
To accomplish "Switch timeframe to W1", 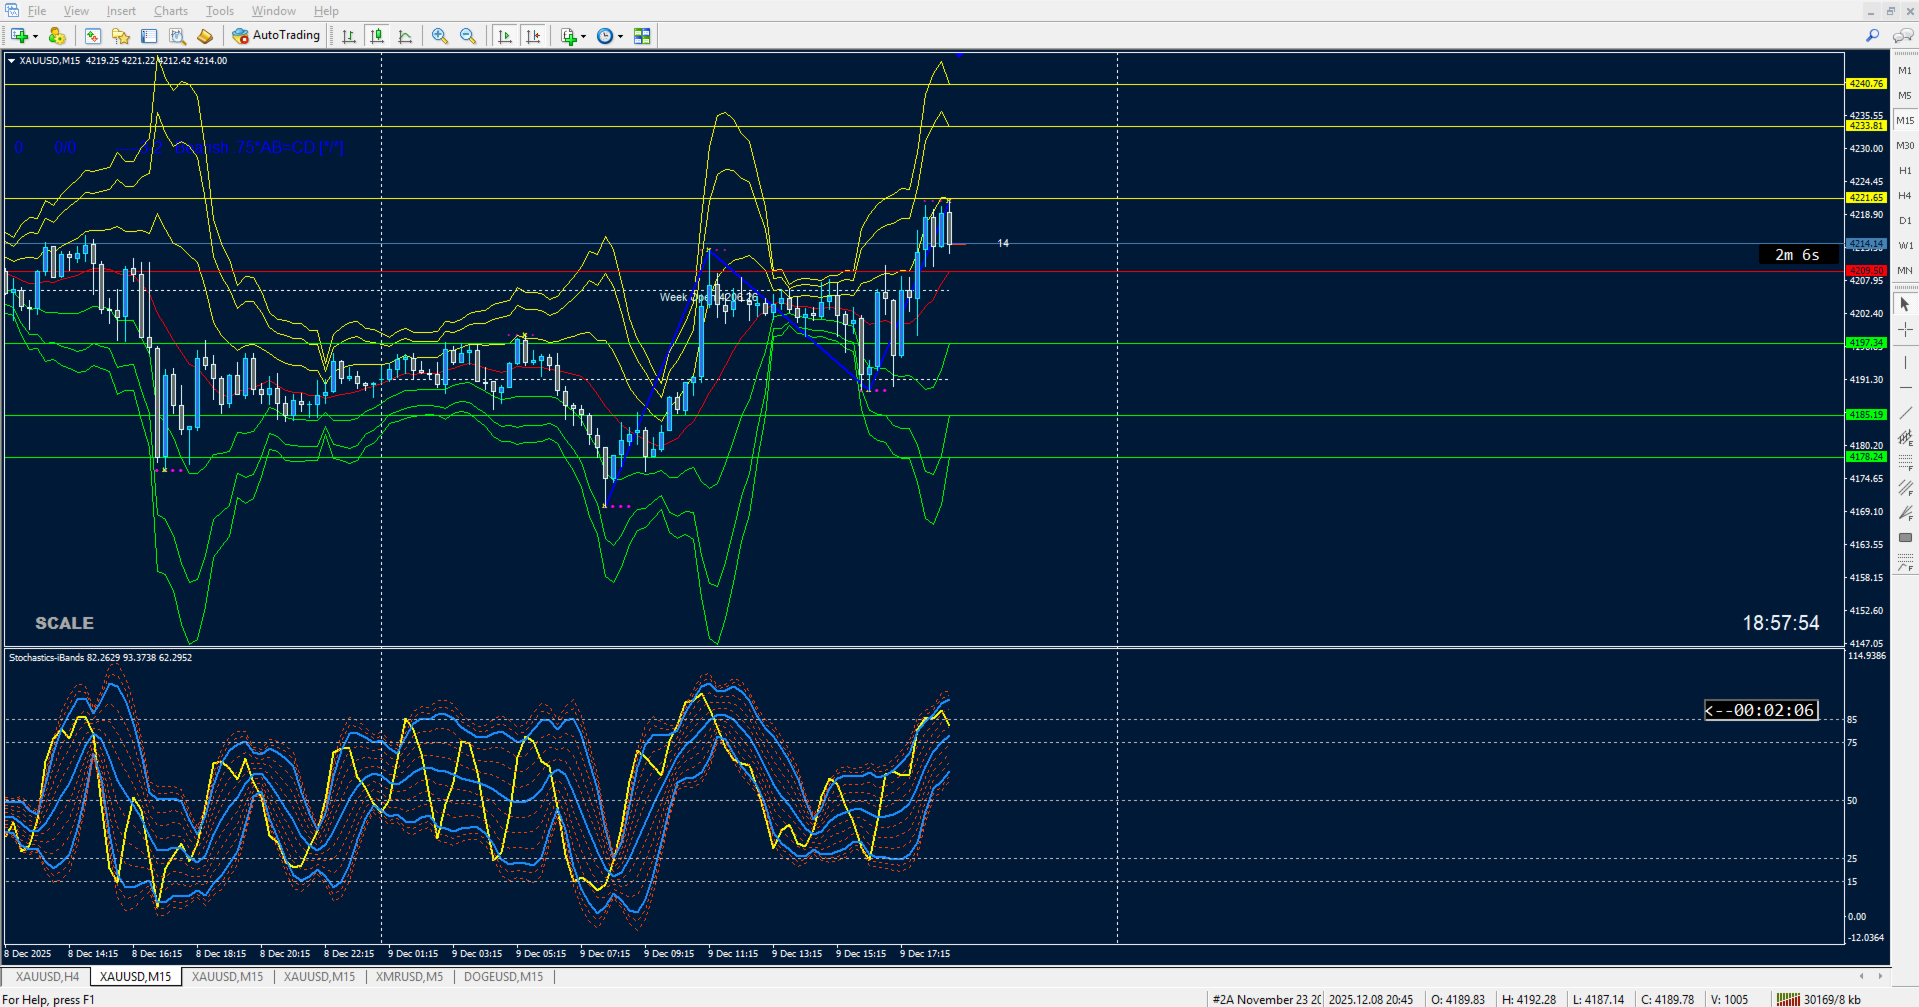I will coord(1905,246).
